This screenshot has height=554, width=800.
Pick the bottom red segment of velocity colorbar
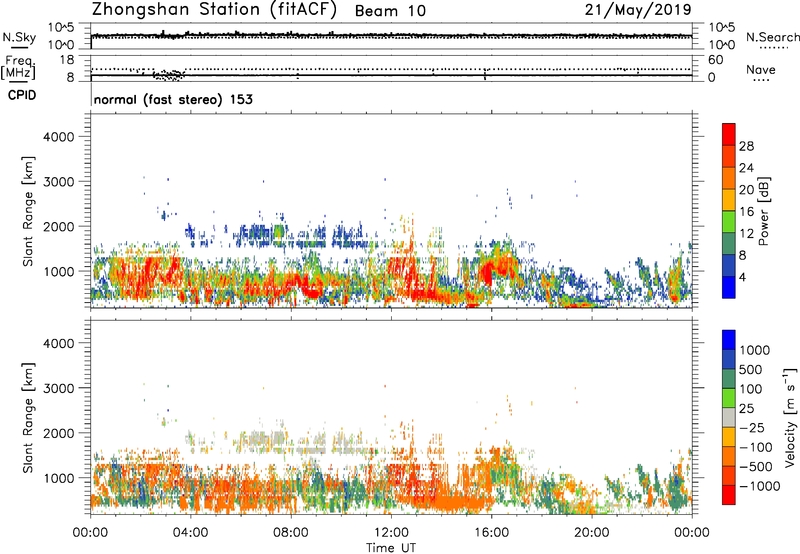pyautogui.click(x=729, y=495)
